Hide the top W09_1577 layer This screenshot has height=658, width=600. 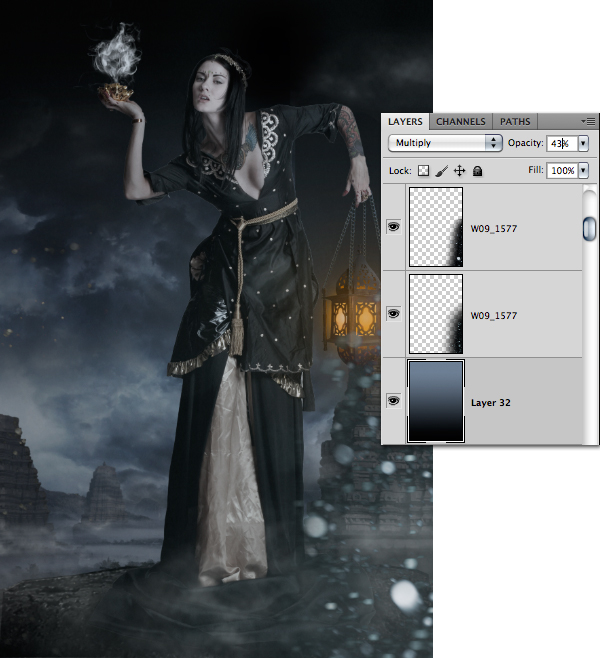click(x=393, y=227)
